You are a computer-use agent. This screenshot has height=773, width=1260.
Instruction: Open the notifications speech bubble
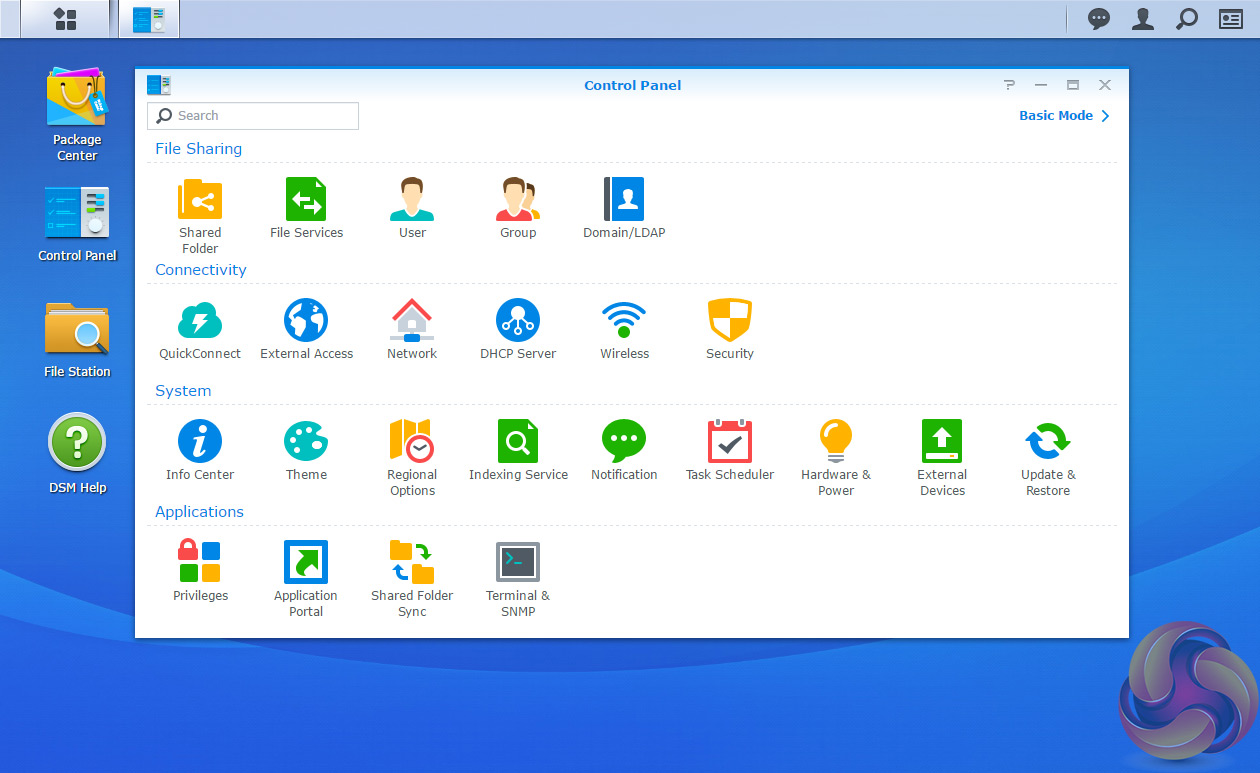pyautogui.click(x=1099, y=19)
